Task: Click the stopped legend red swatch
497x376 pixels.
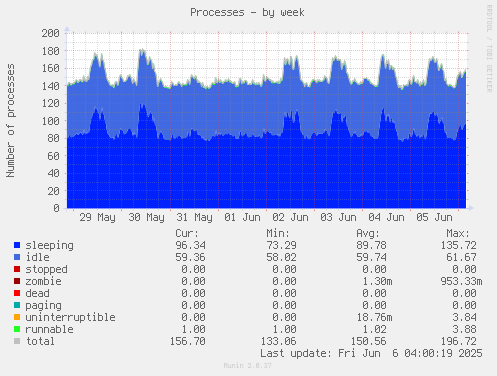Action: pyautogui.click(x=17, y=269)
